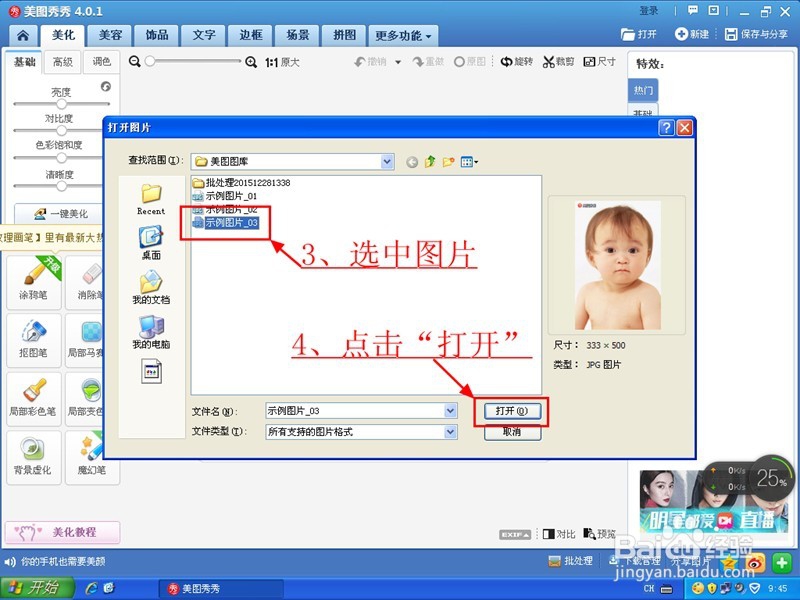Open the 文字 text menu
Screen dimensions: 800x600
point(203,34)
